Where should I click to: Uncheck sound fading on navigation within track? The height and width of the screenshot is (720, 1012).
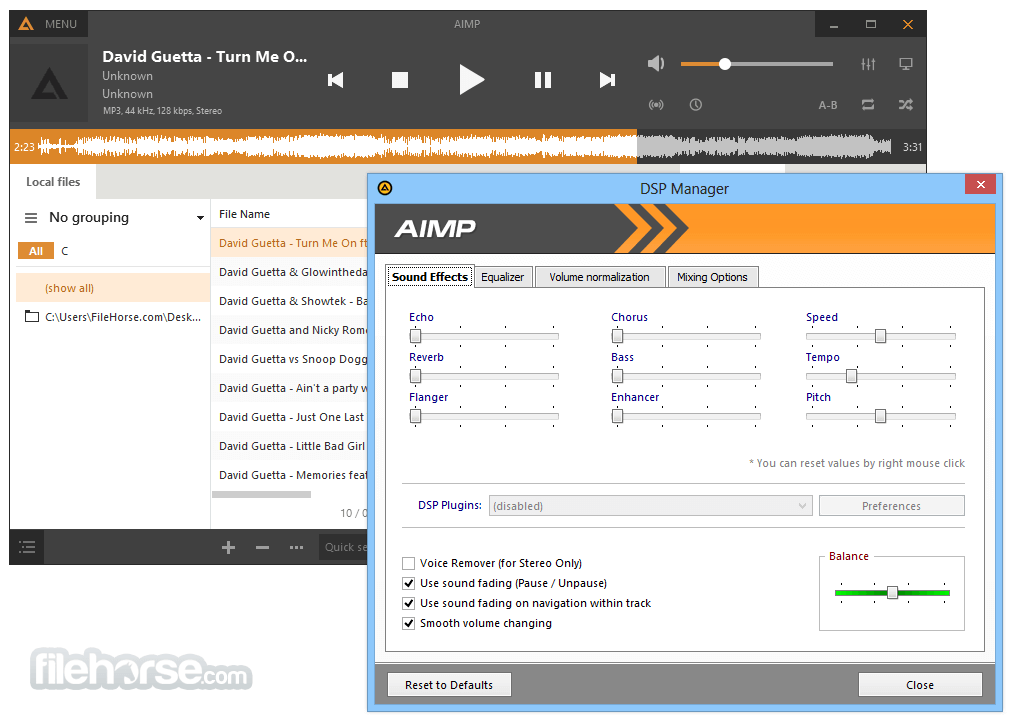tap(409, 603)
